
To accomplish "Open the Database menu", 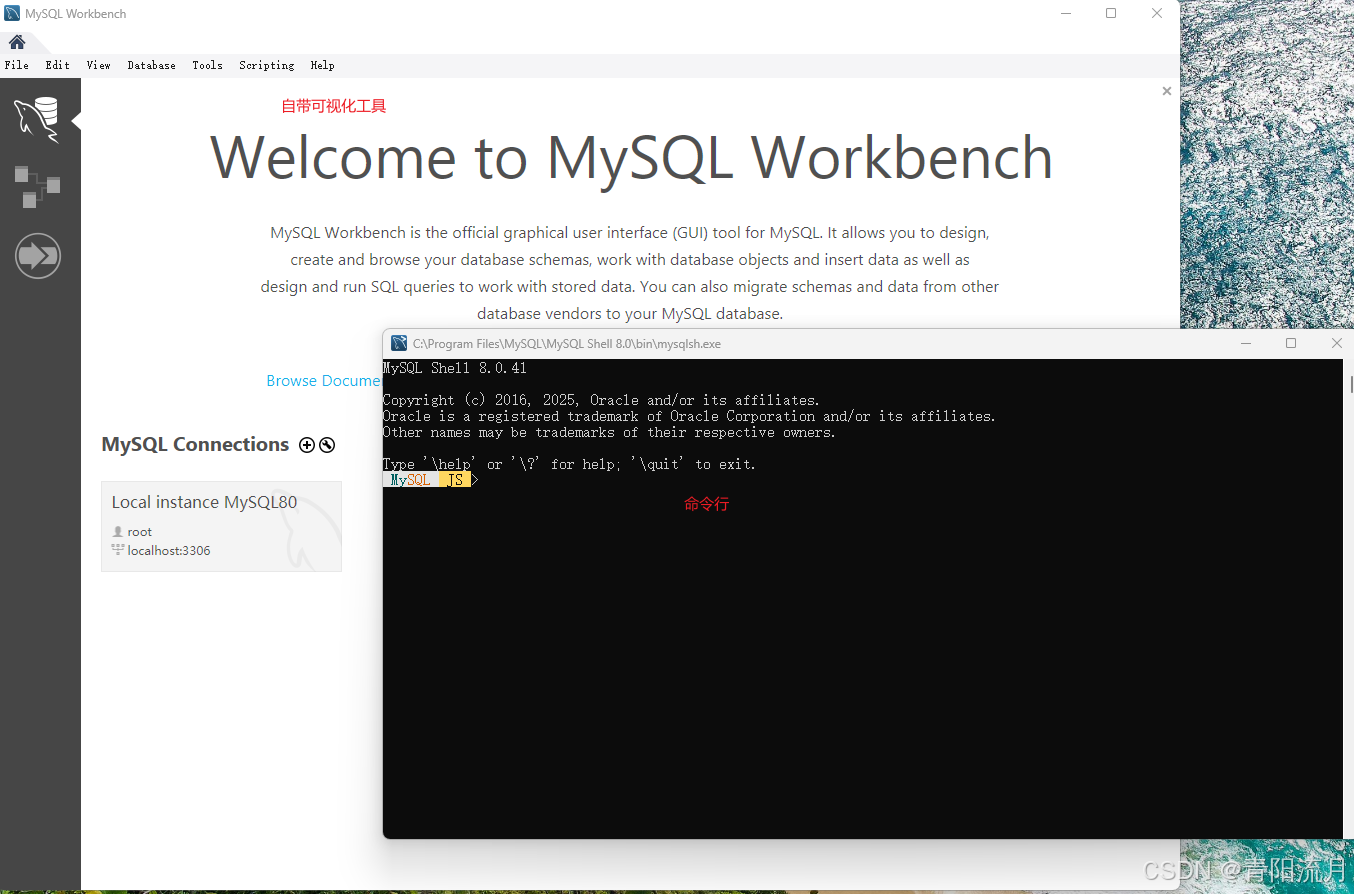I will click(152, 65).
